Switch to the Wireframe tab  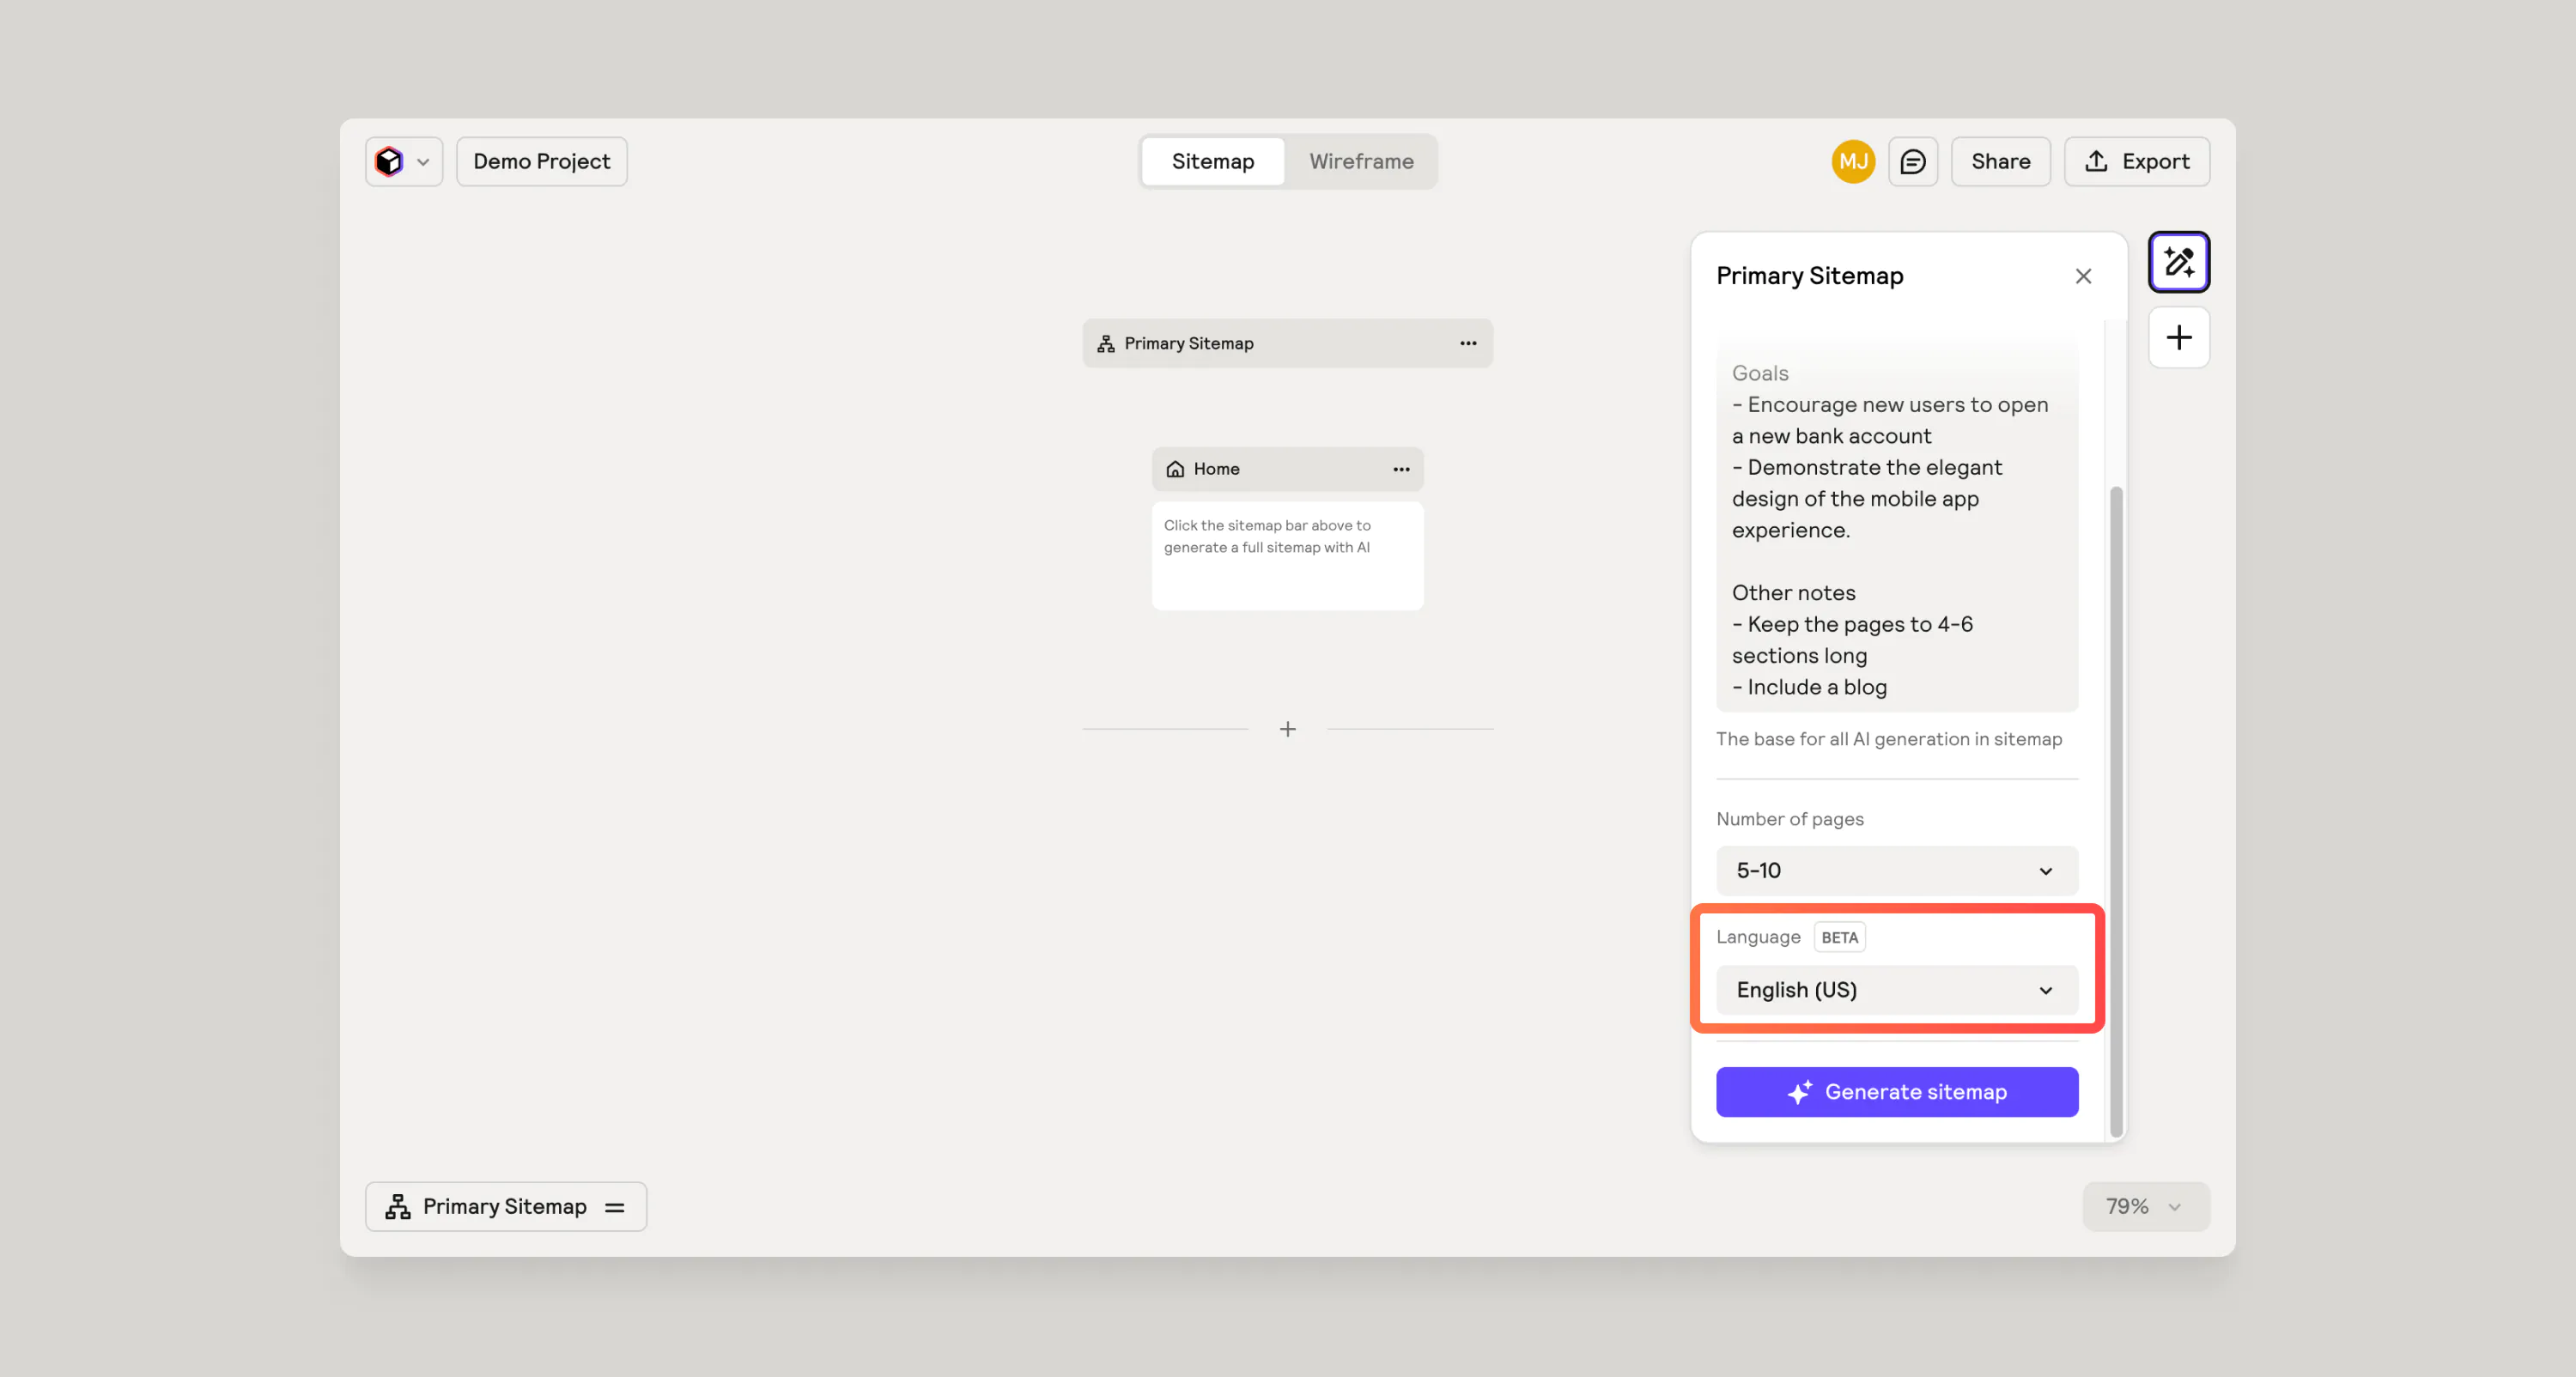(x=1361, y=161)
